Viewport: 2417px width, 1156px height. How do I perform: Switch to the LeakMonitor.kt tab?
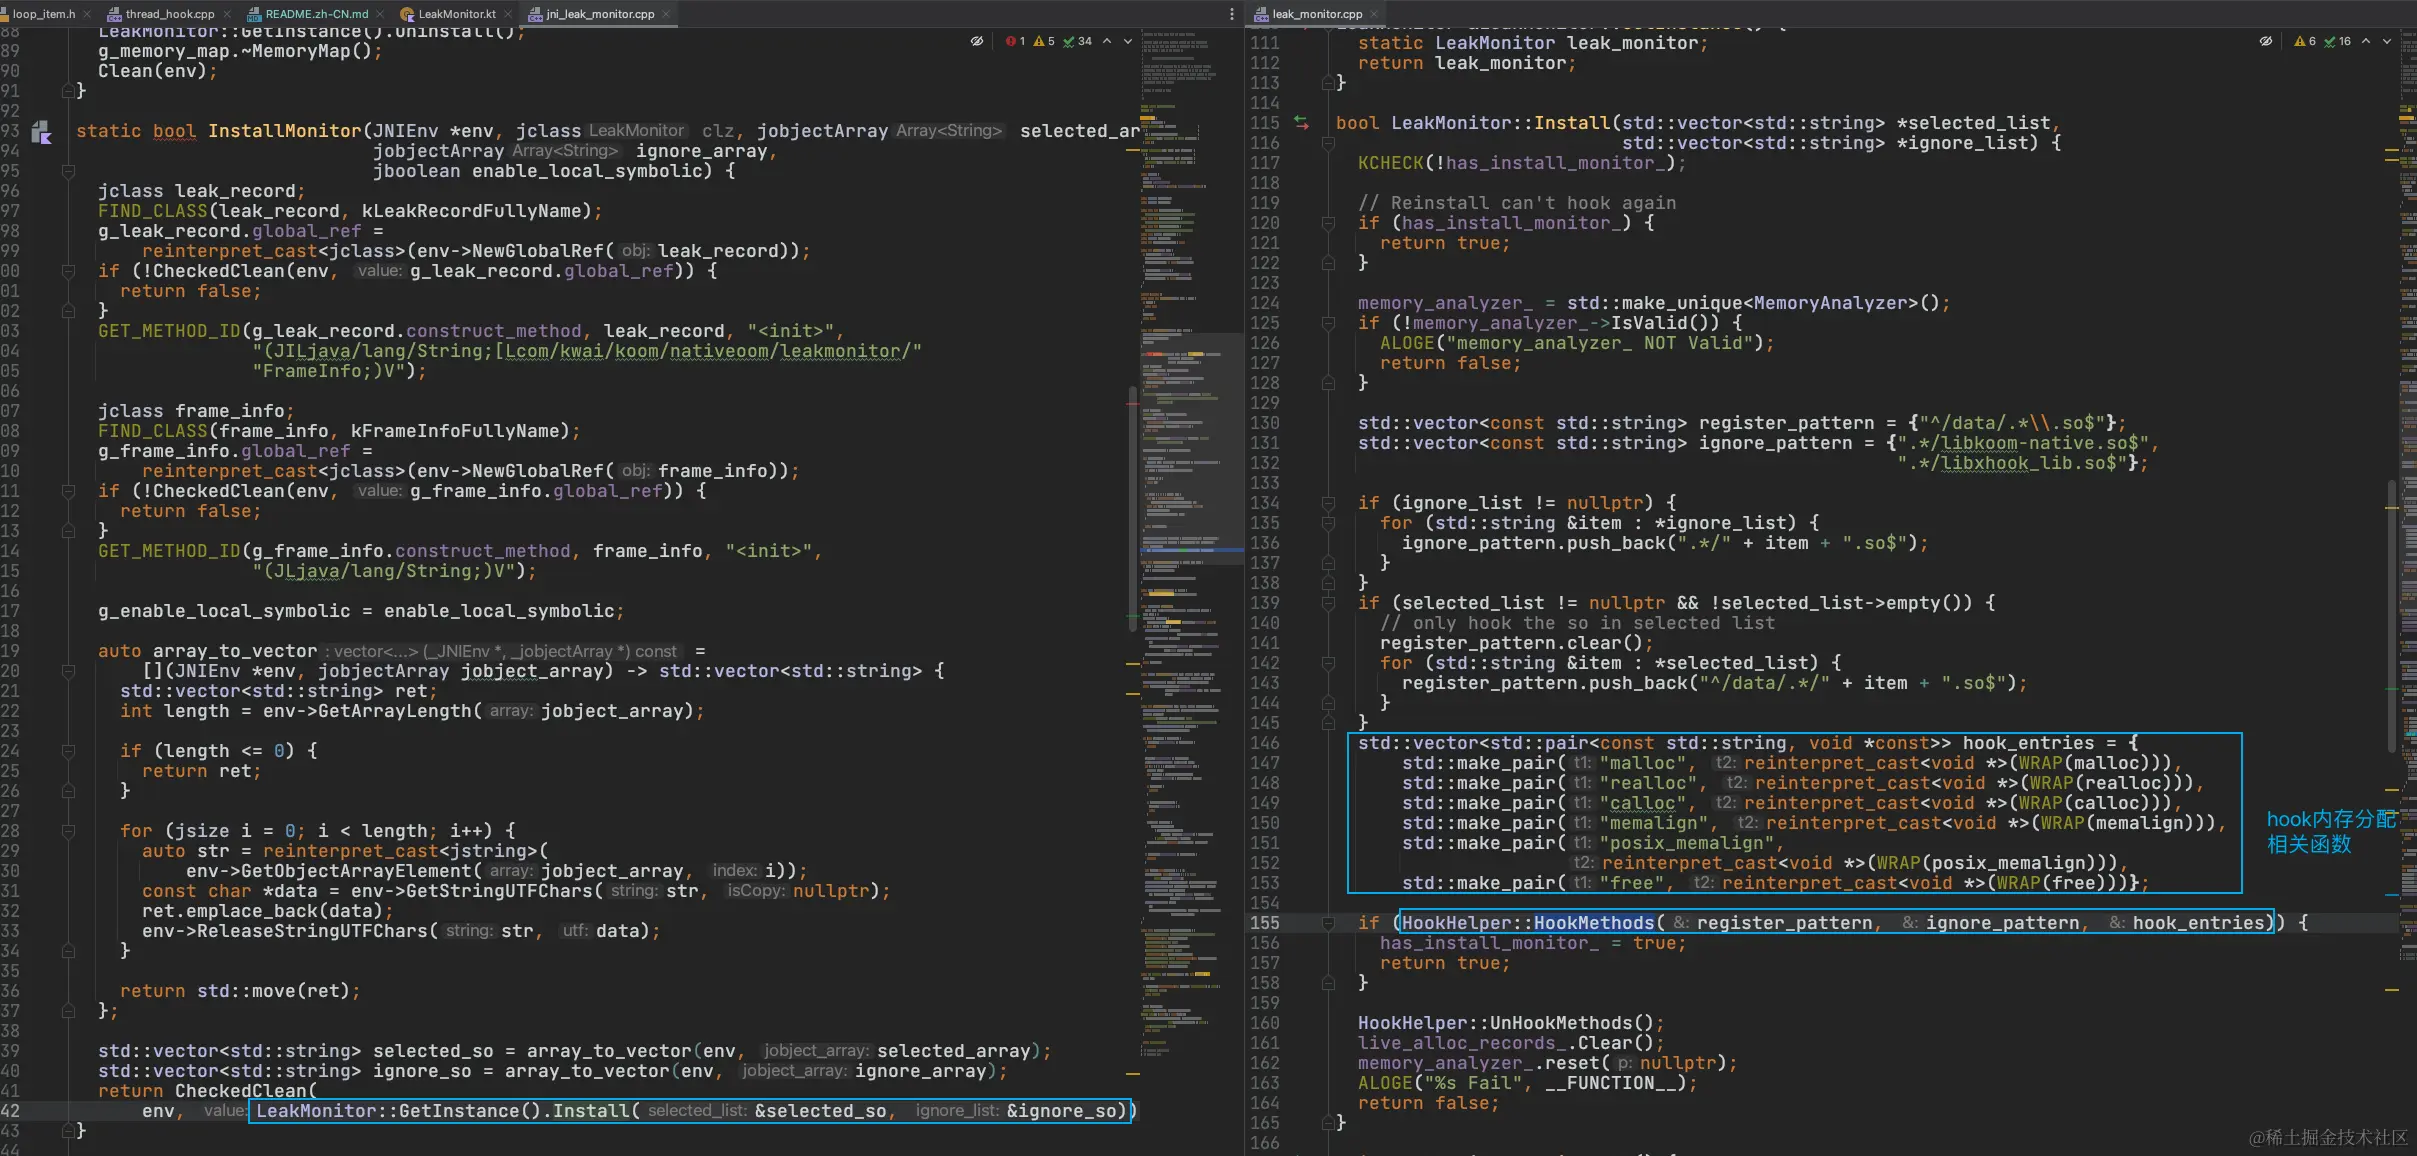[x=456, y=14]
